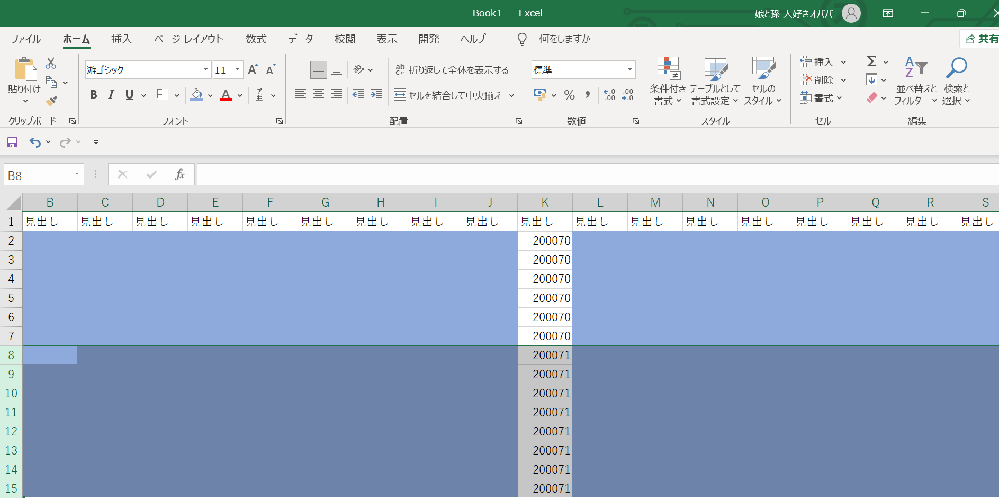This screenshot has height=498, width=999.
Task: Switch to the Review tab
Action: [x=345, y=39]
